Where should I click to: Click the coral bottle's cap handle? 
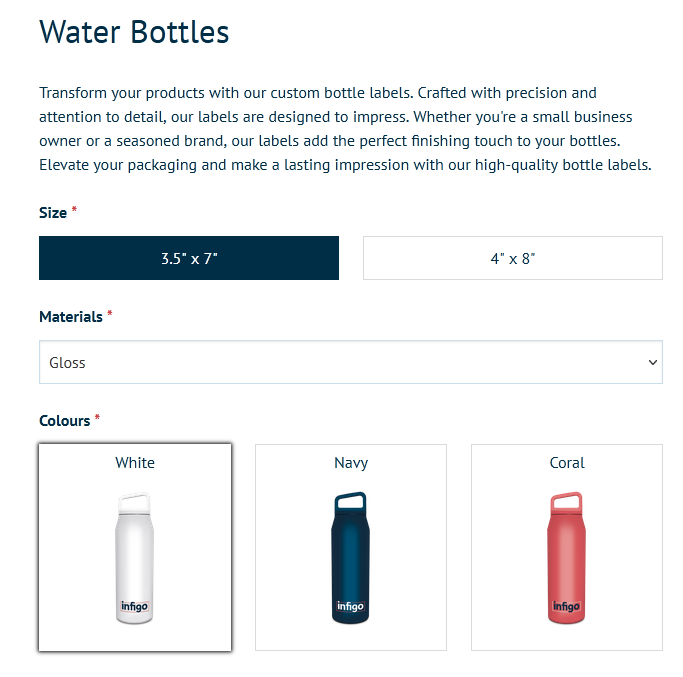coord(566,502)
